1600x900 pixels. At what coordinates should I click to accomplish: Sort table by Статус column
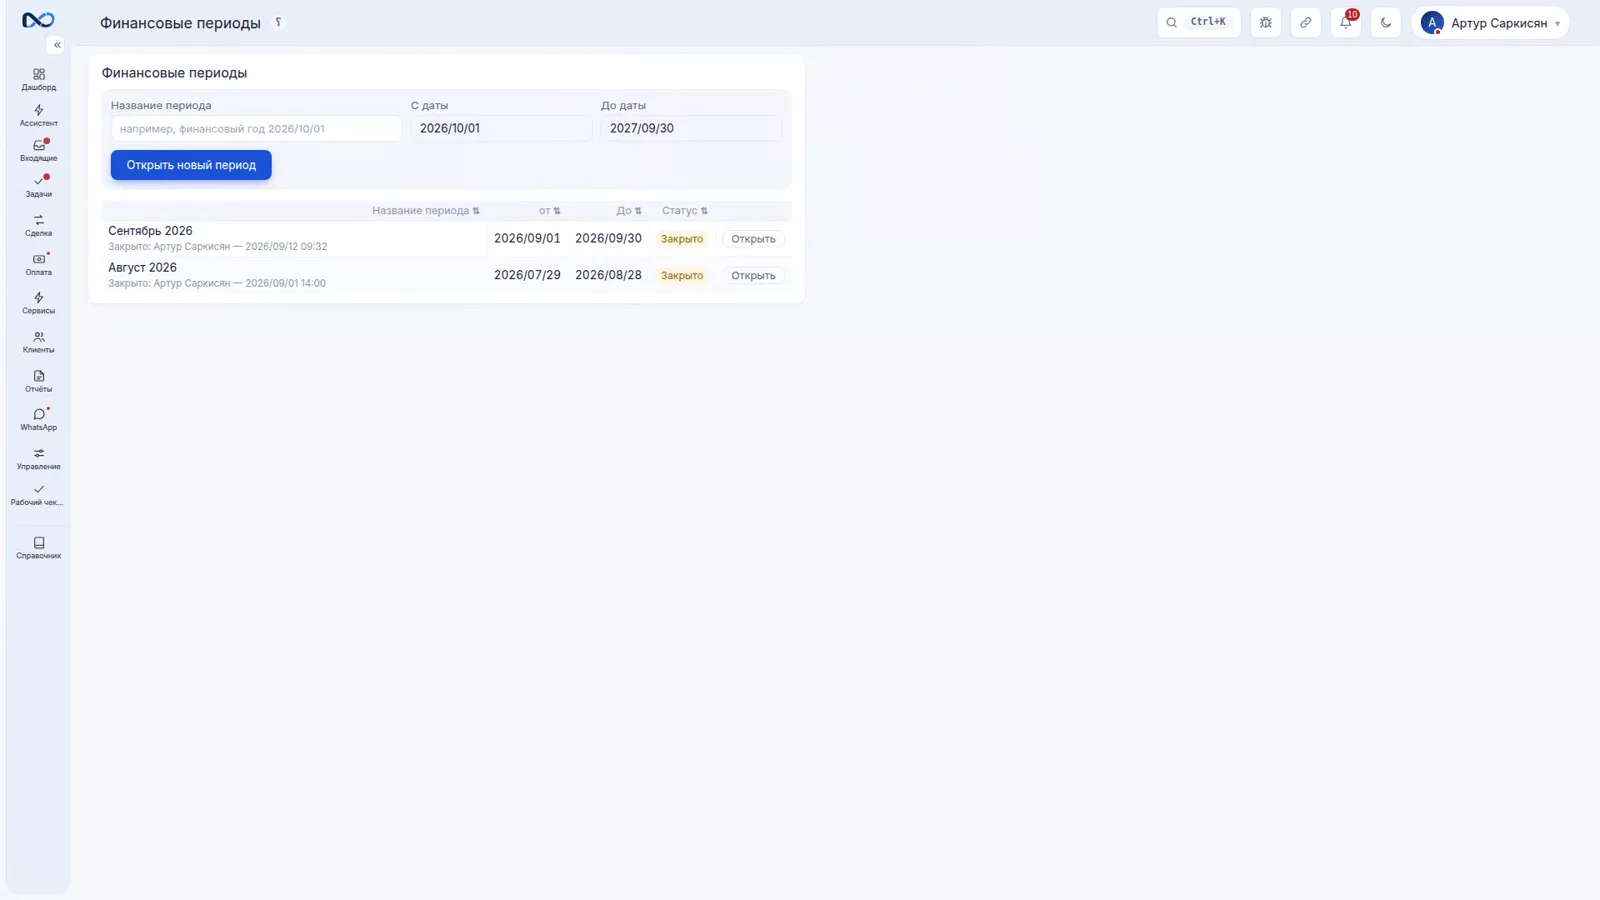(x=684, y=211)
